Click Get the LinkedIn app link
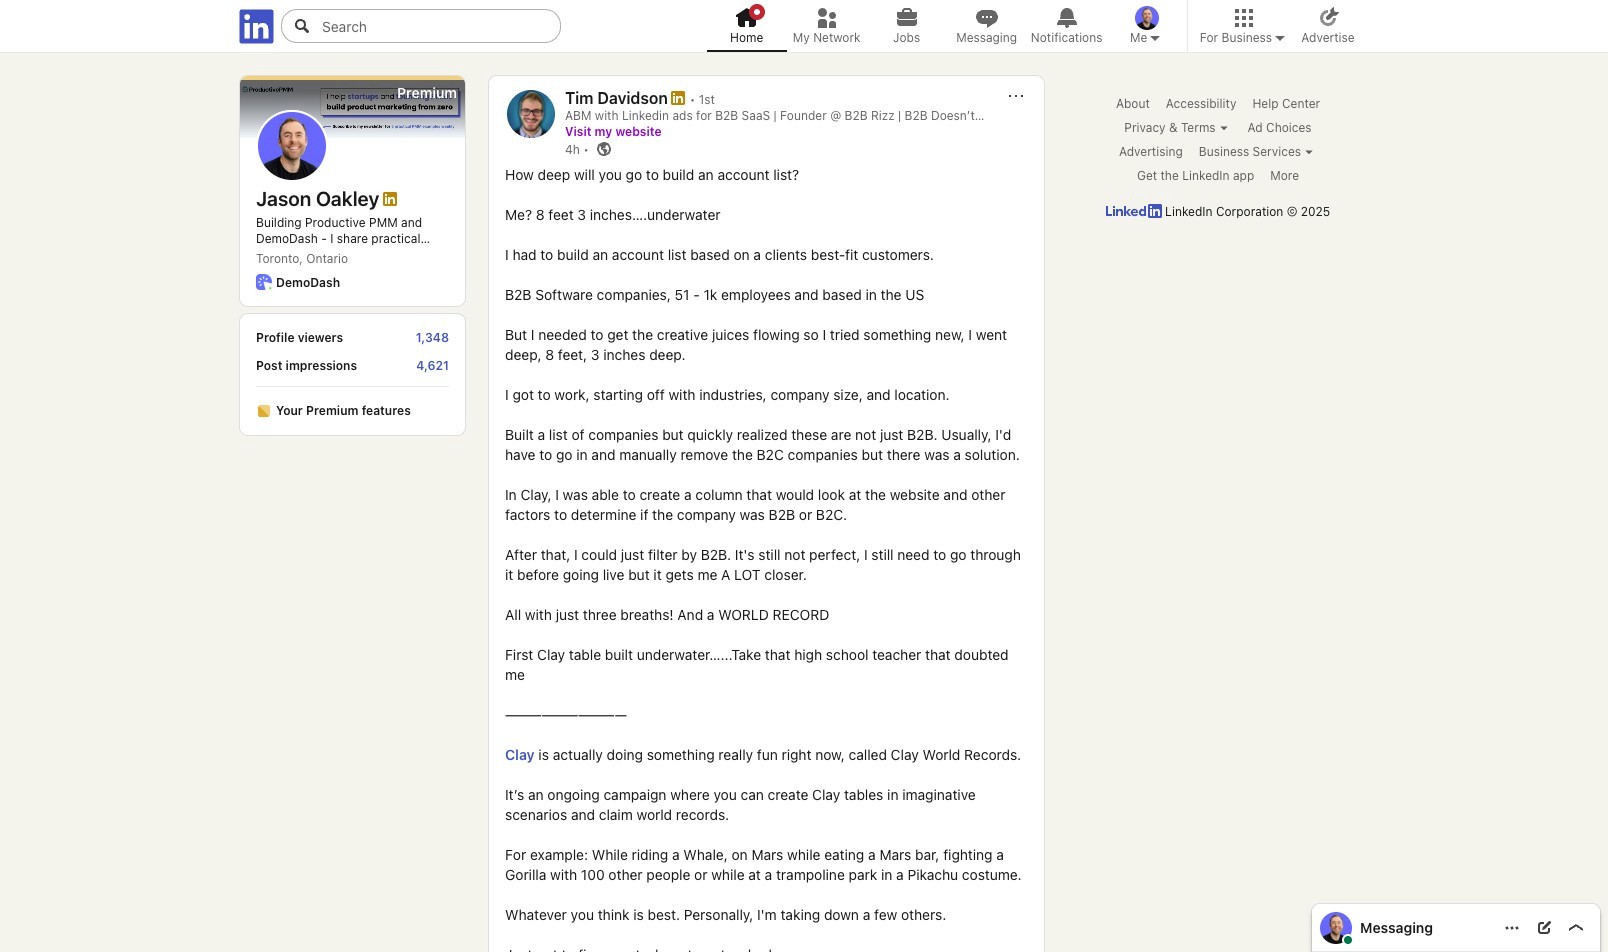The image size is (1608, 952). (1195, 176)
